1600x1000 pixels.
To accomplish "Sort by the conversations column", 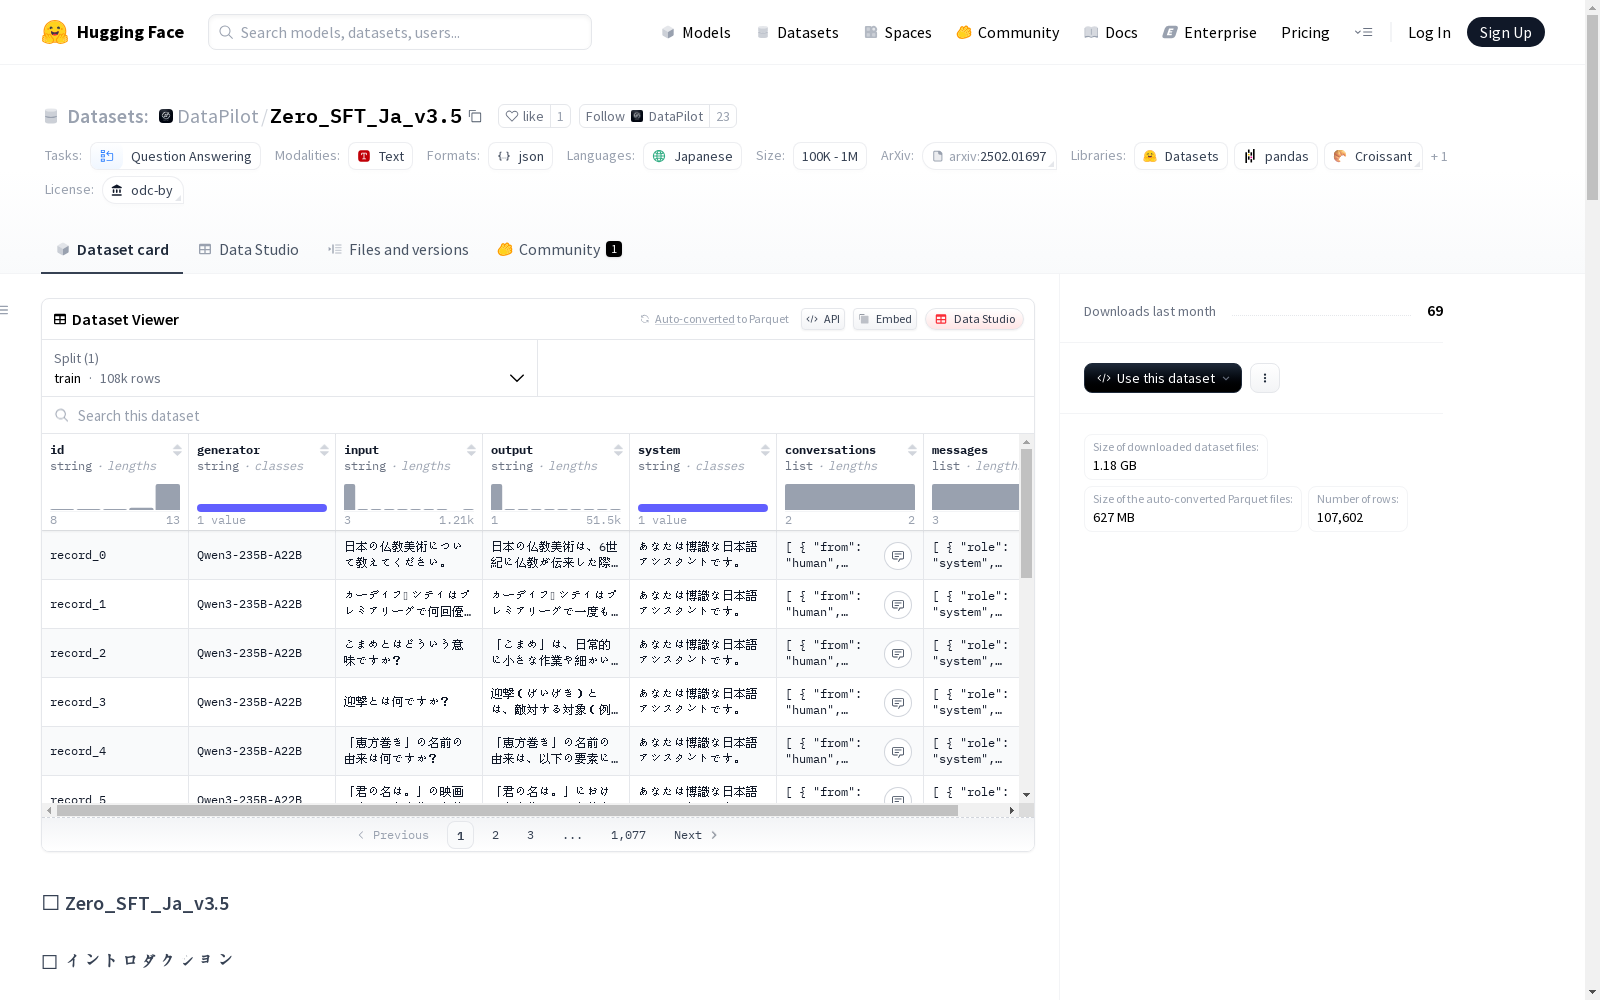I will click(912, 450).
